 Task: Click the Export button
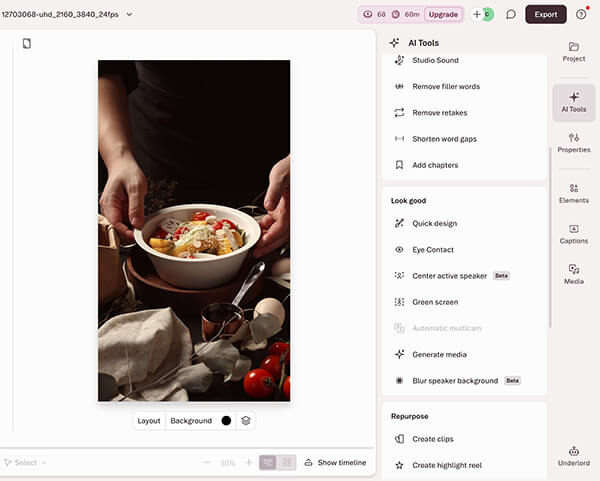(x=546, y=15)
